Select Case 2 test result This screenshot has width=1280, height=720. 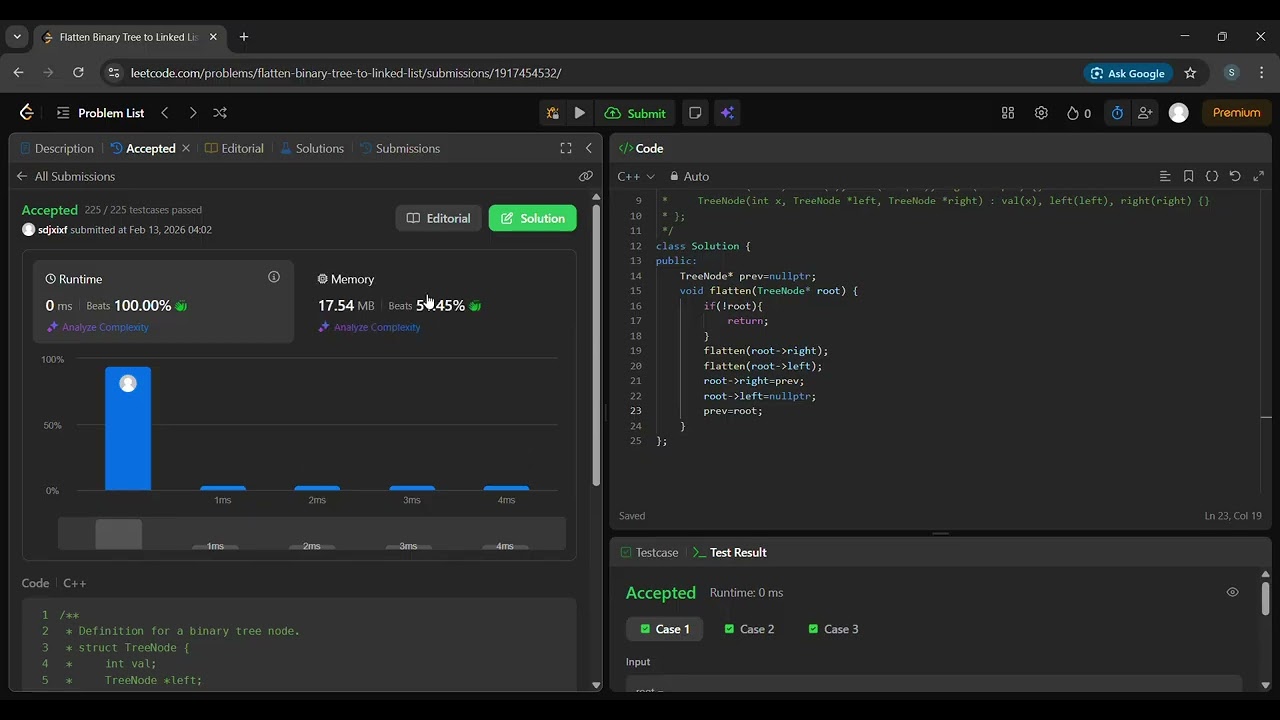tap(749, 629)
